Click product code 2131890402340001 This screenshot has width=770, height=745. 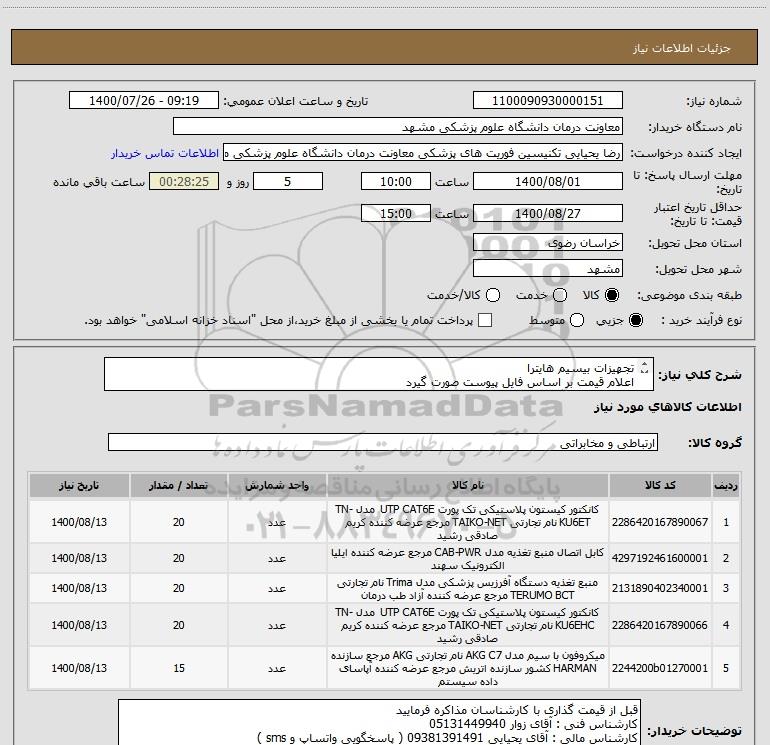pyautogui.click(x=660, y=588)
